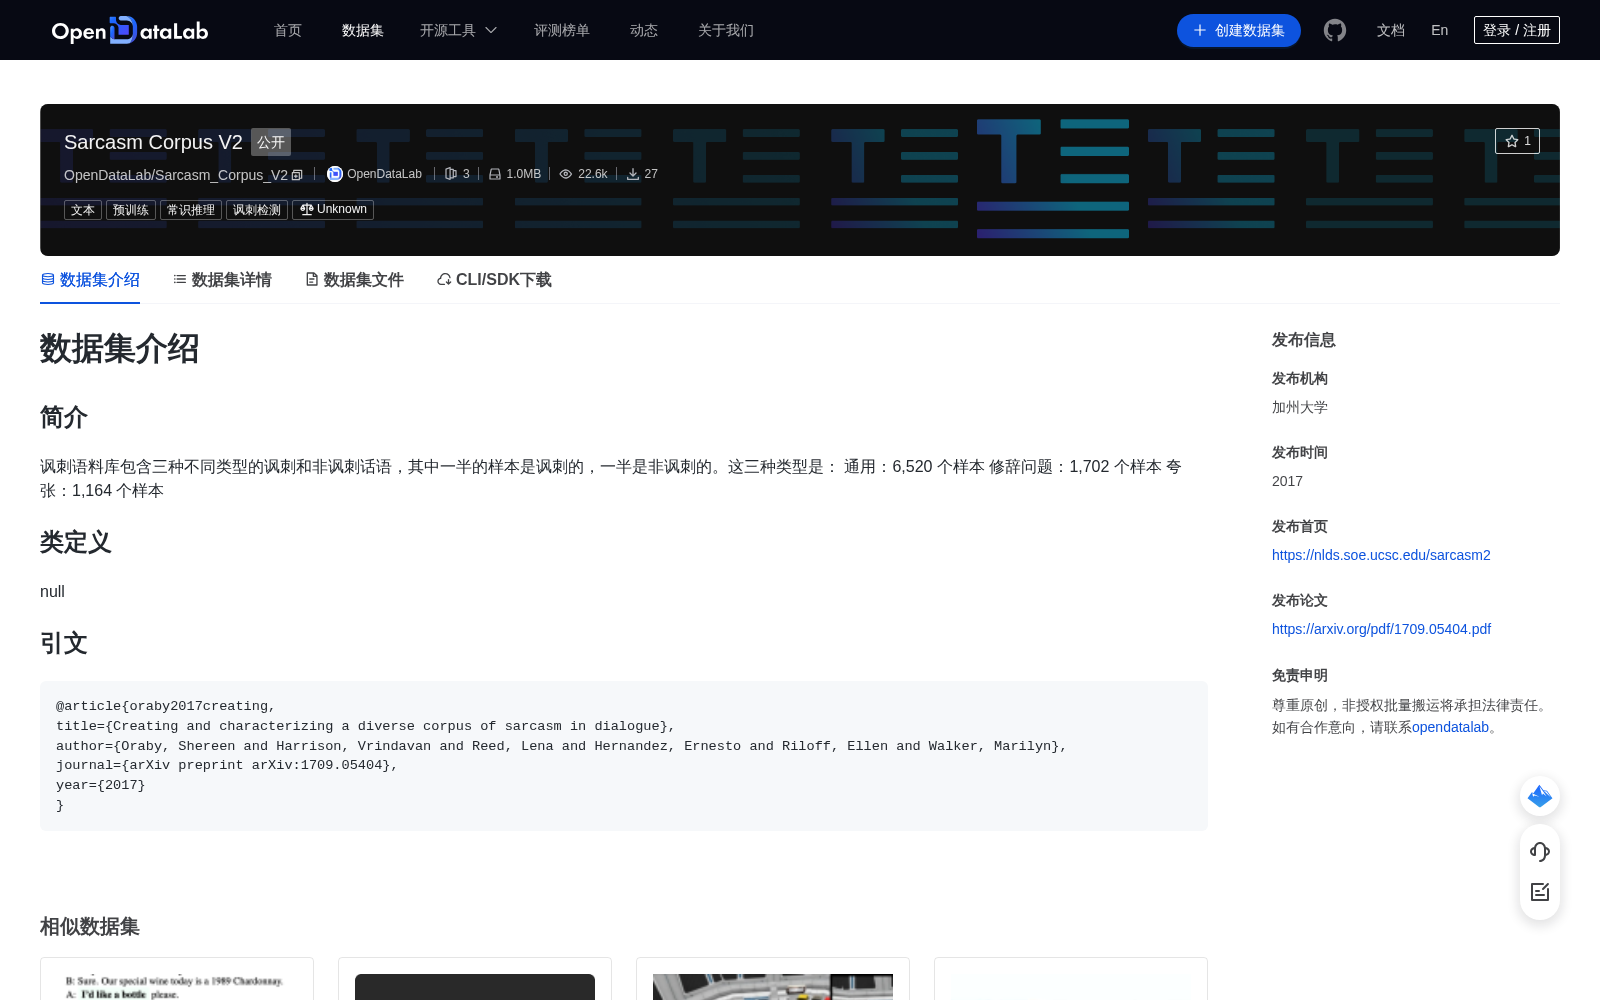The height and width of the screenshot is (1000, 1600).
Task: Click the 讽刺检测 tag
Action: (x=257, y=210)
